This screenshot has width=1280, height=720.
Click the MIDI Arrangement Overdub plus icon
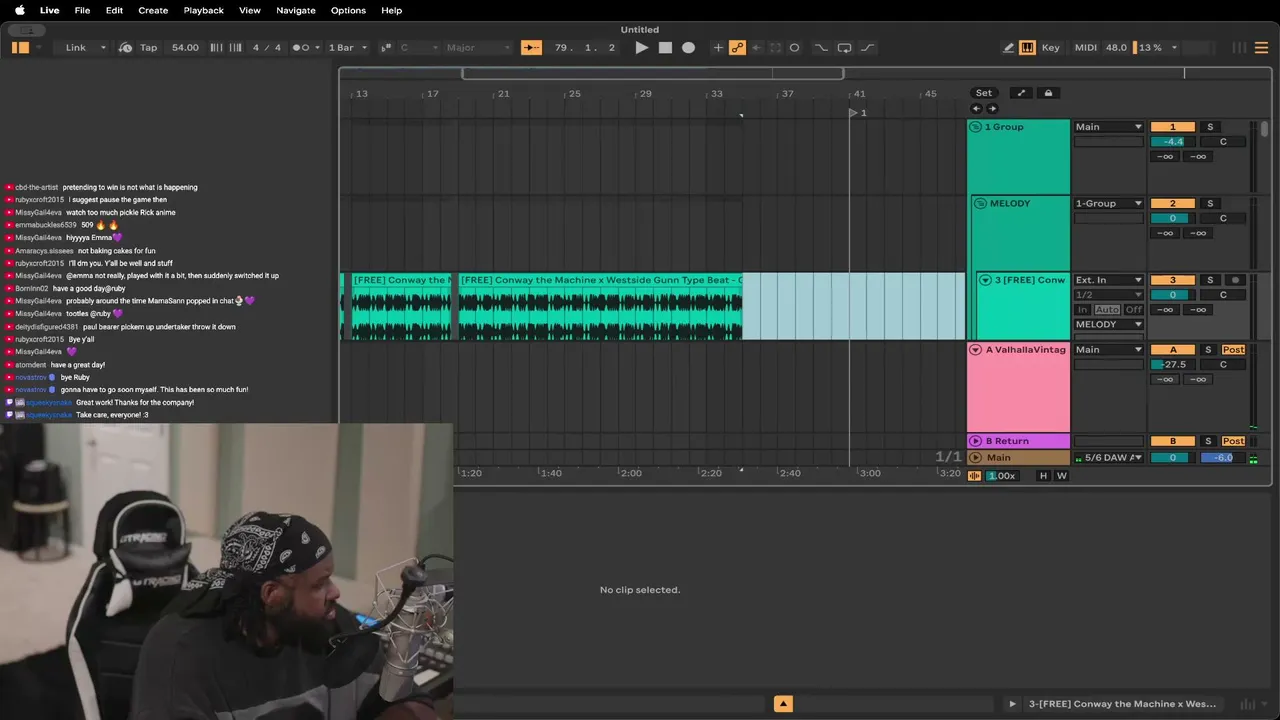pyautogui.click(x=717, y=47)
